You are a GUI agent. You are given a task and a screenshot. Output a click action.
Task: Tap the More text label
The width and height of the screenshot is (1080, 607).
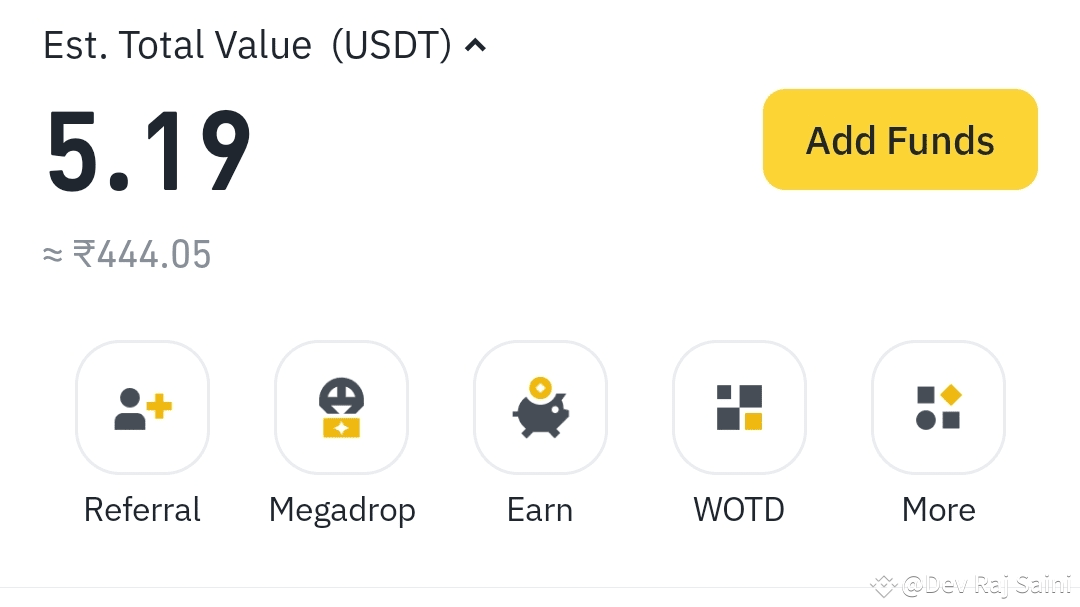938,510
